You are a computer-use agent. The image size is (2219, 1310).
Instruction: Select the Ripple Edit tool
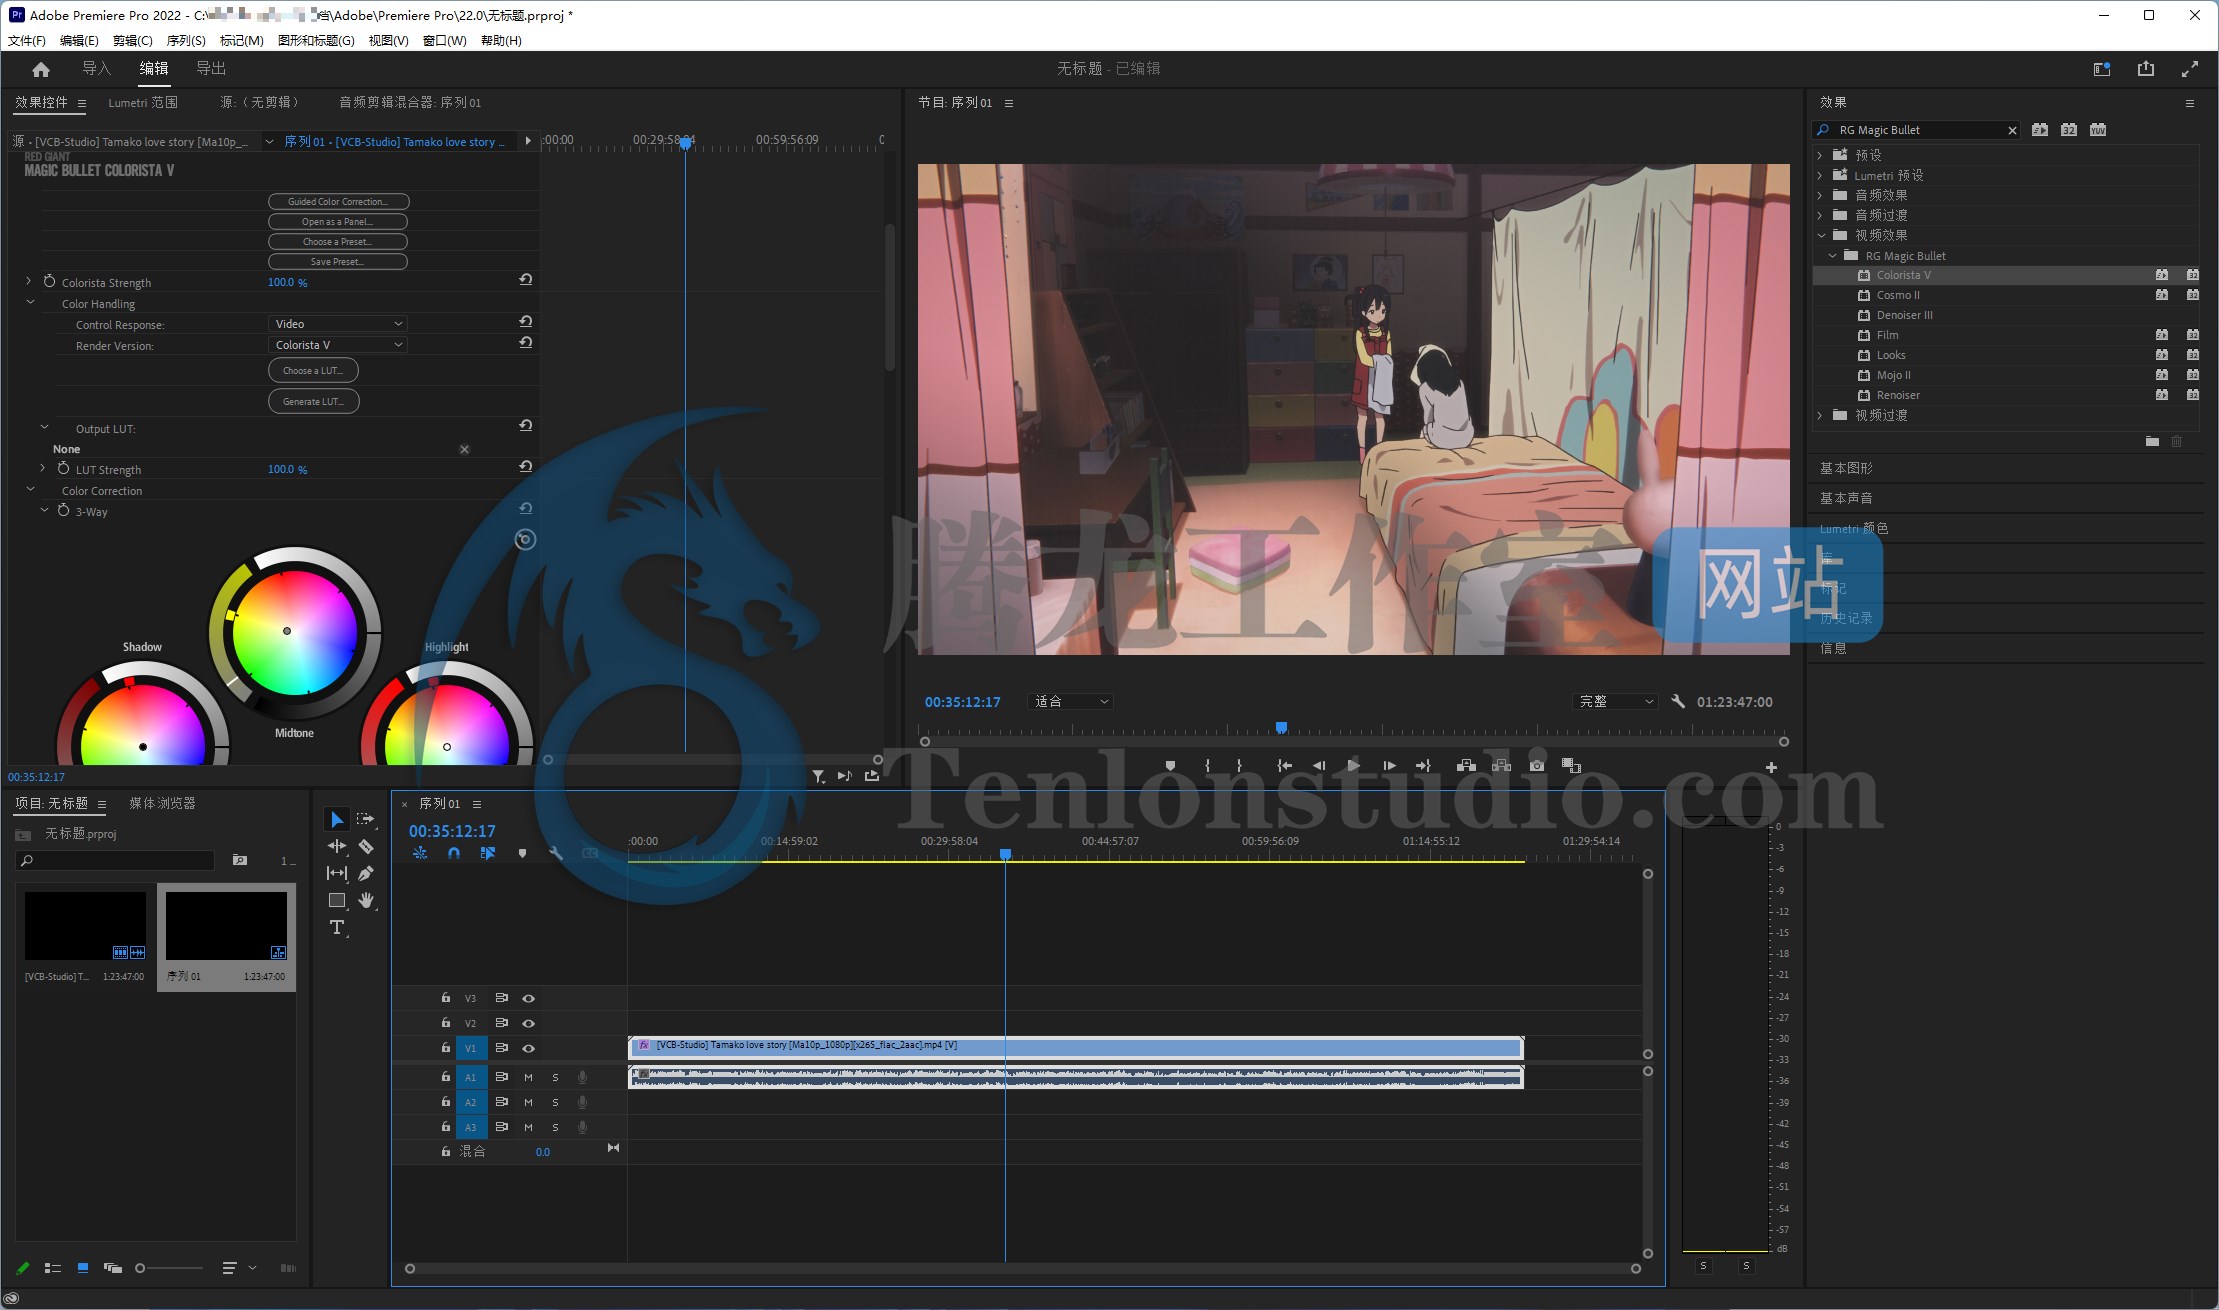(x=337, y=846)
